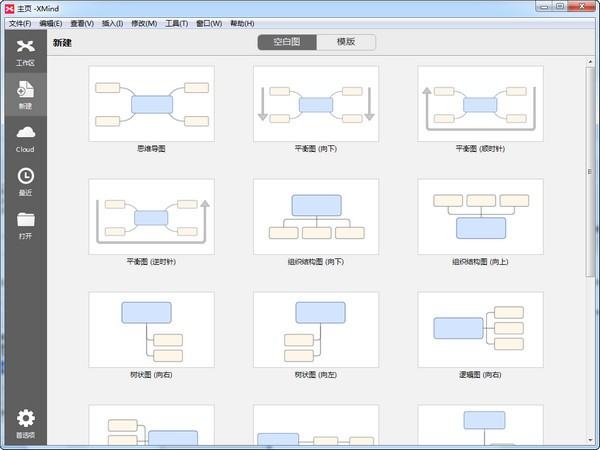Screen dimensions: 600x450
Task: Select the 树状图 (向右) thumbnail
Action: point(151,330)
